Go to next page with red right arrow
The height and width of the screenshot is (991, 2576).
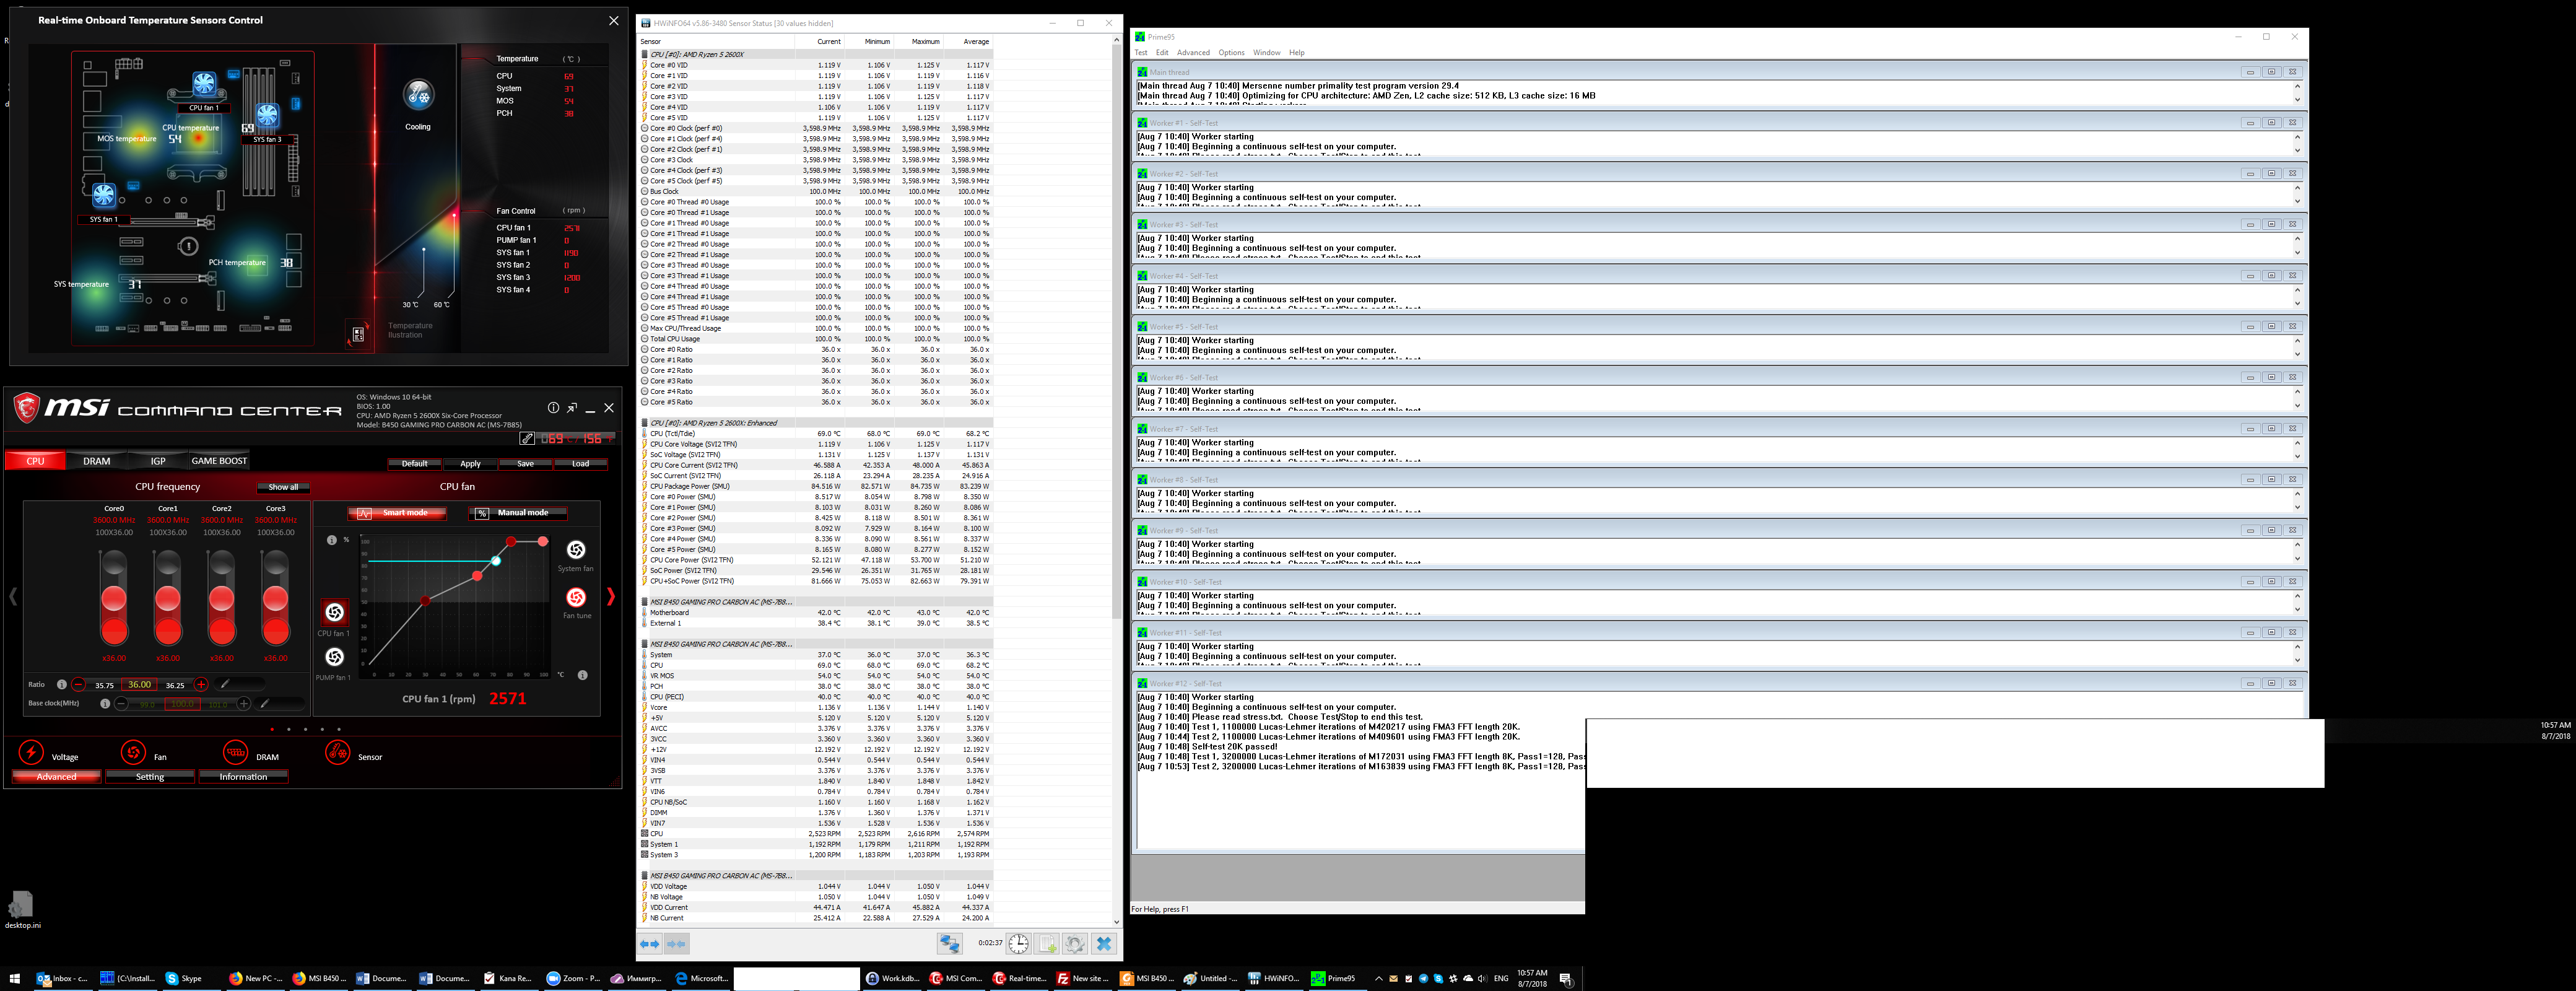tap(611, 596)
